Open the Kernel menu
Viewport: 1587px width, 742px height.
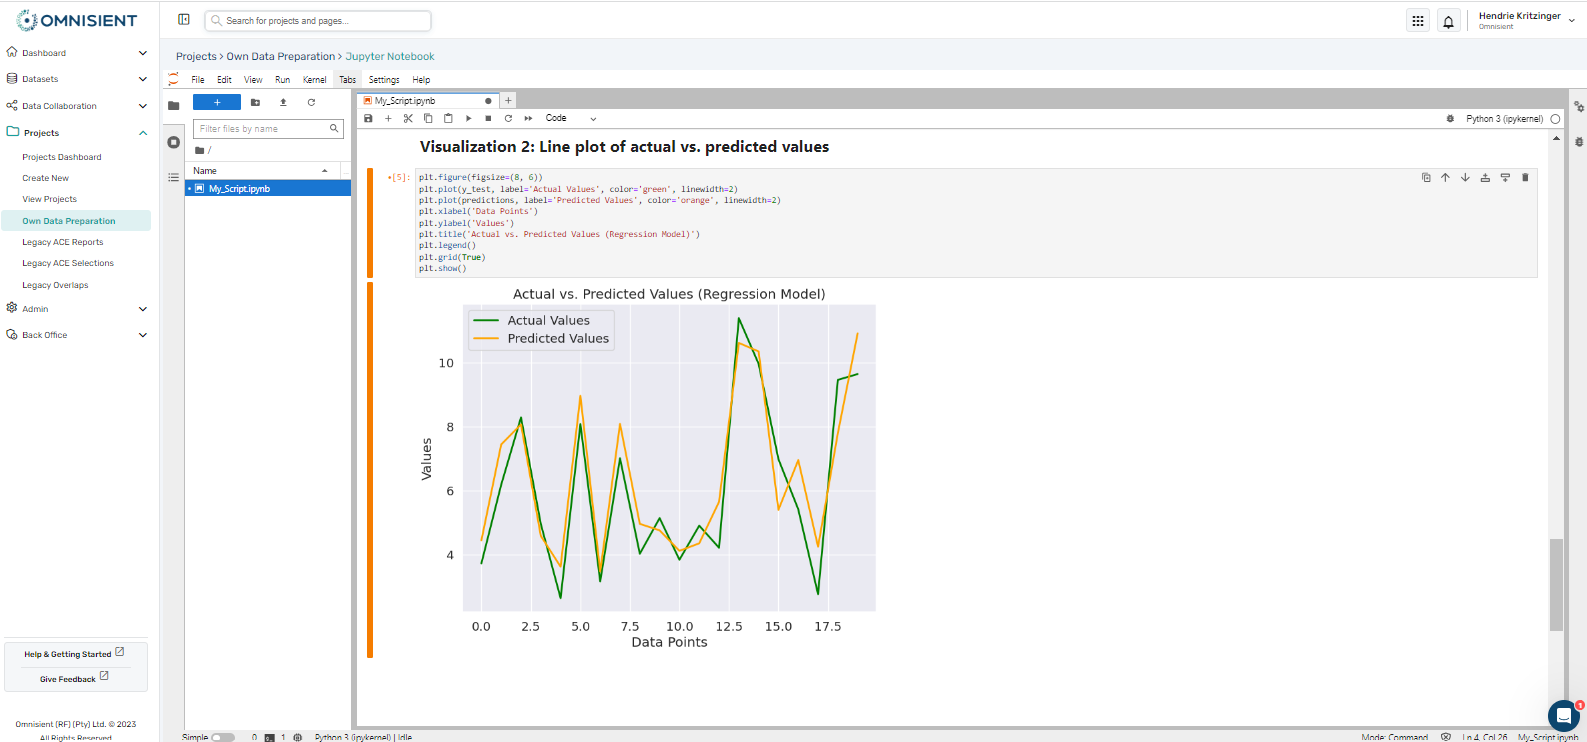tap(315, 80)
